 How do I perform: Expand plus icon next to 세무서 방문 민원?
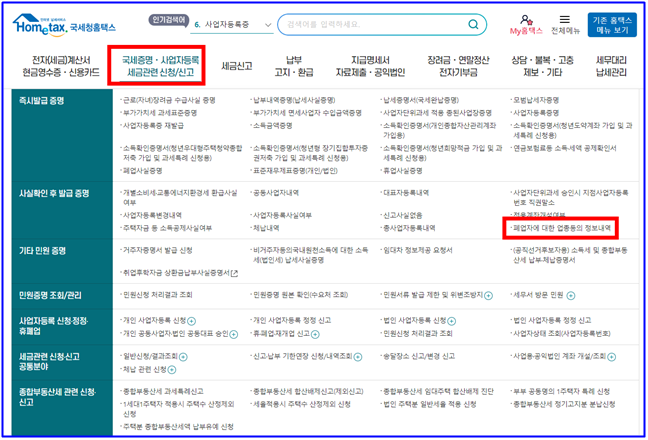(571, 295)
